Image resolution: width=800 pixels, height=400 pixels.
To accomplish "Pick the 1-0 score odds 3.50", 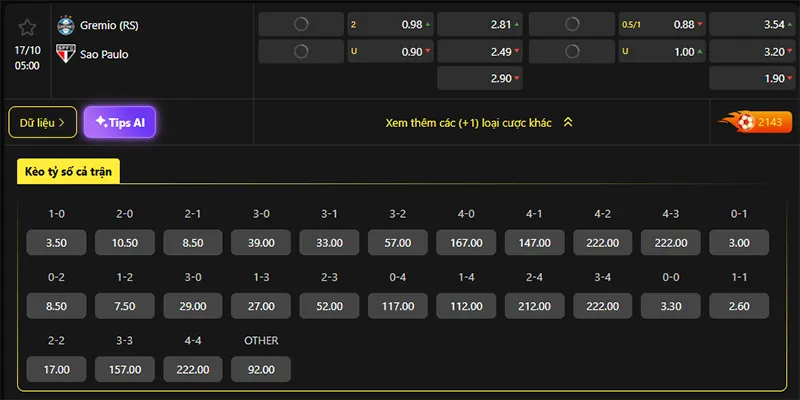I will (59, 242).
